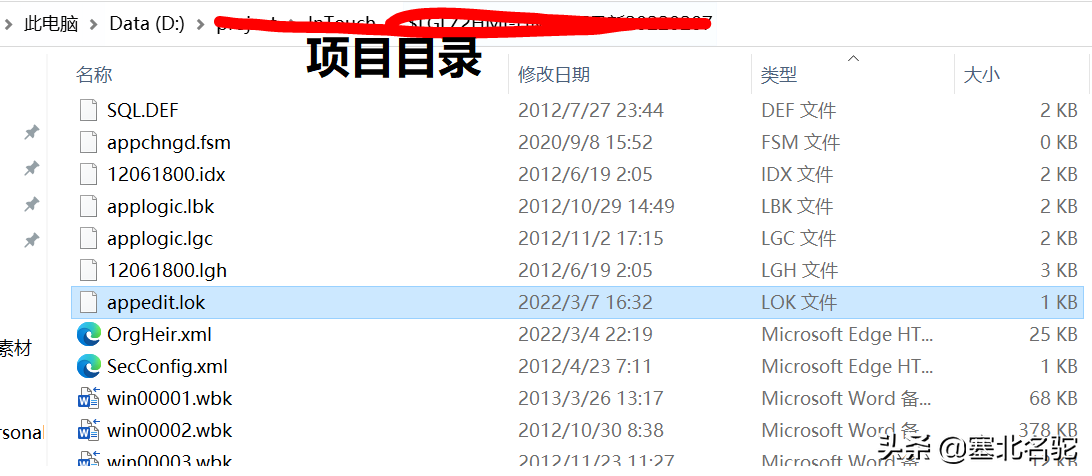Select the appedit.lok file icon

pyautogui.click(x=88, y=302)
